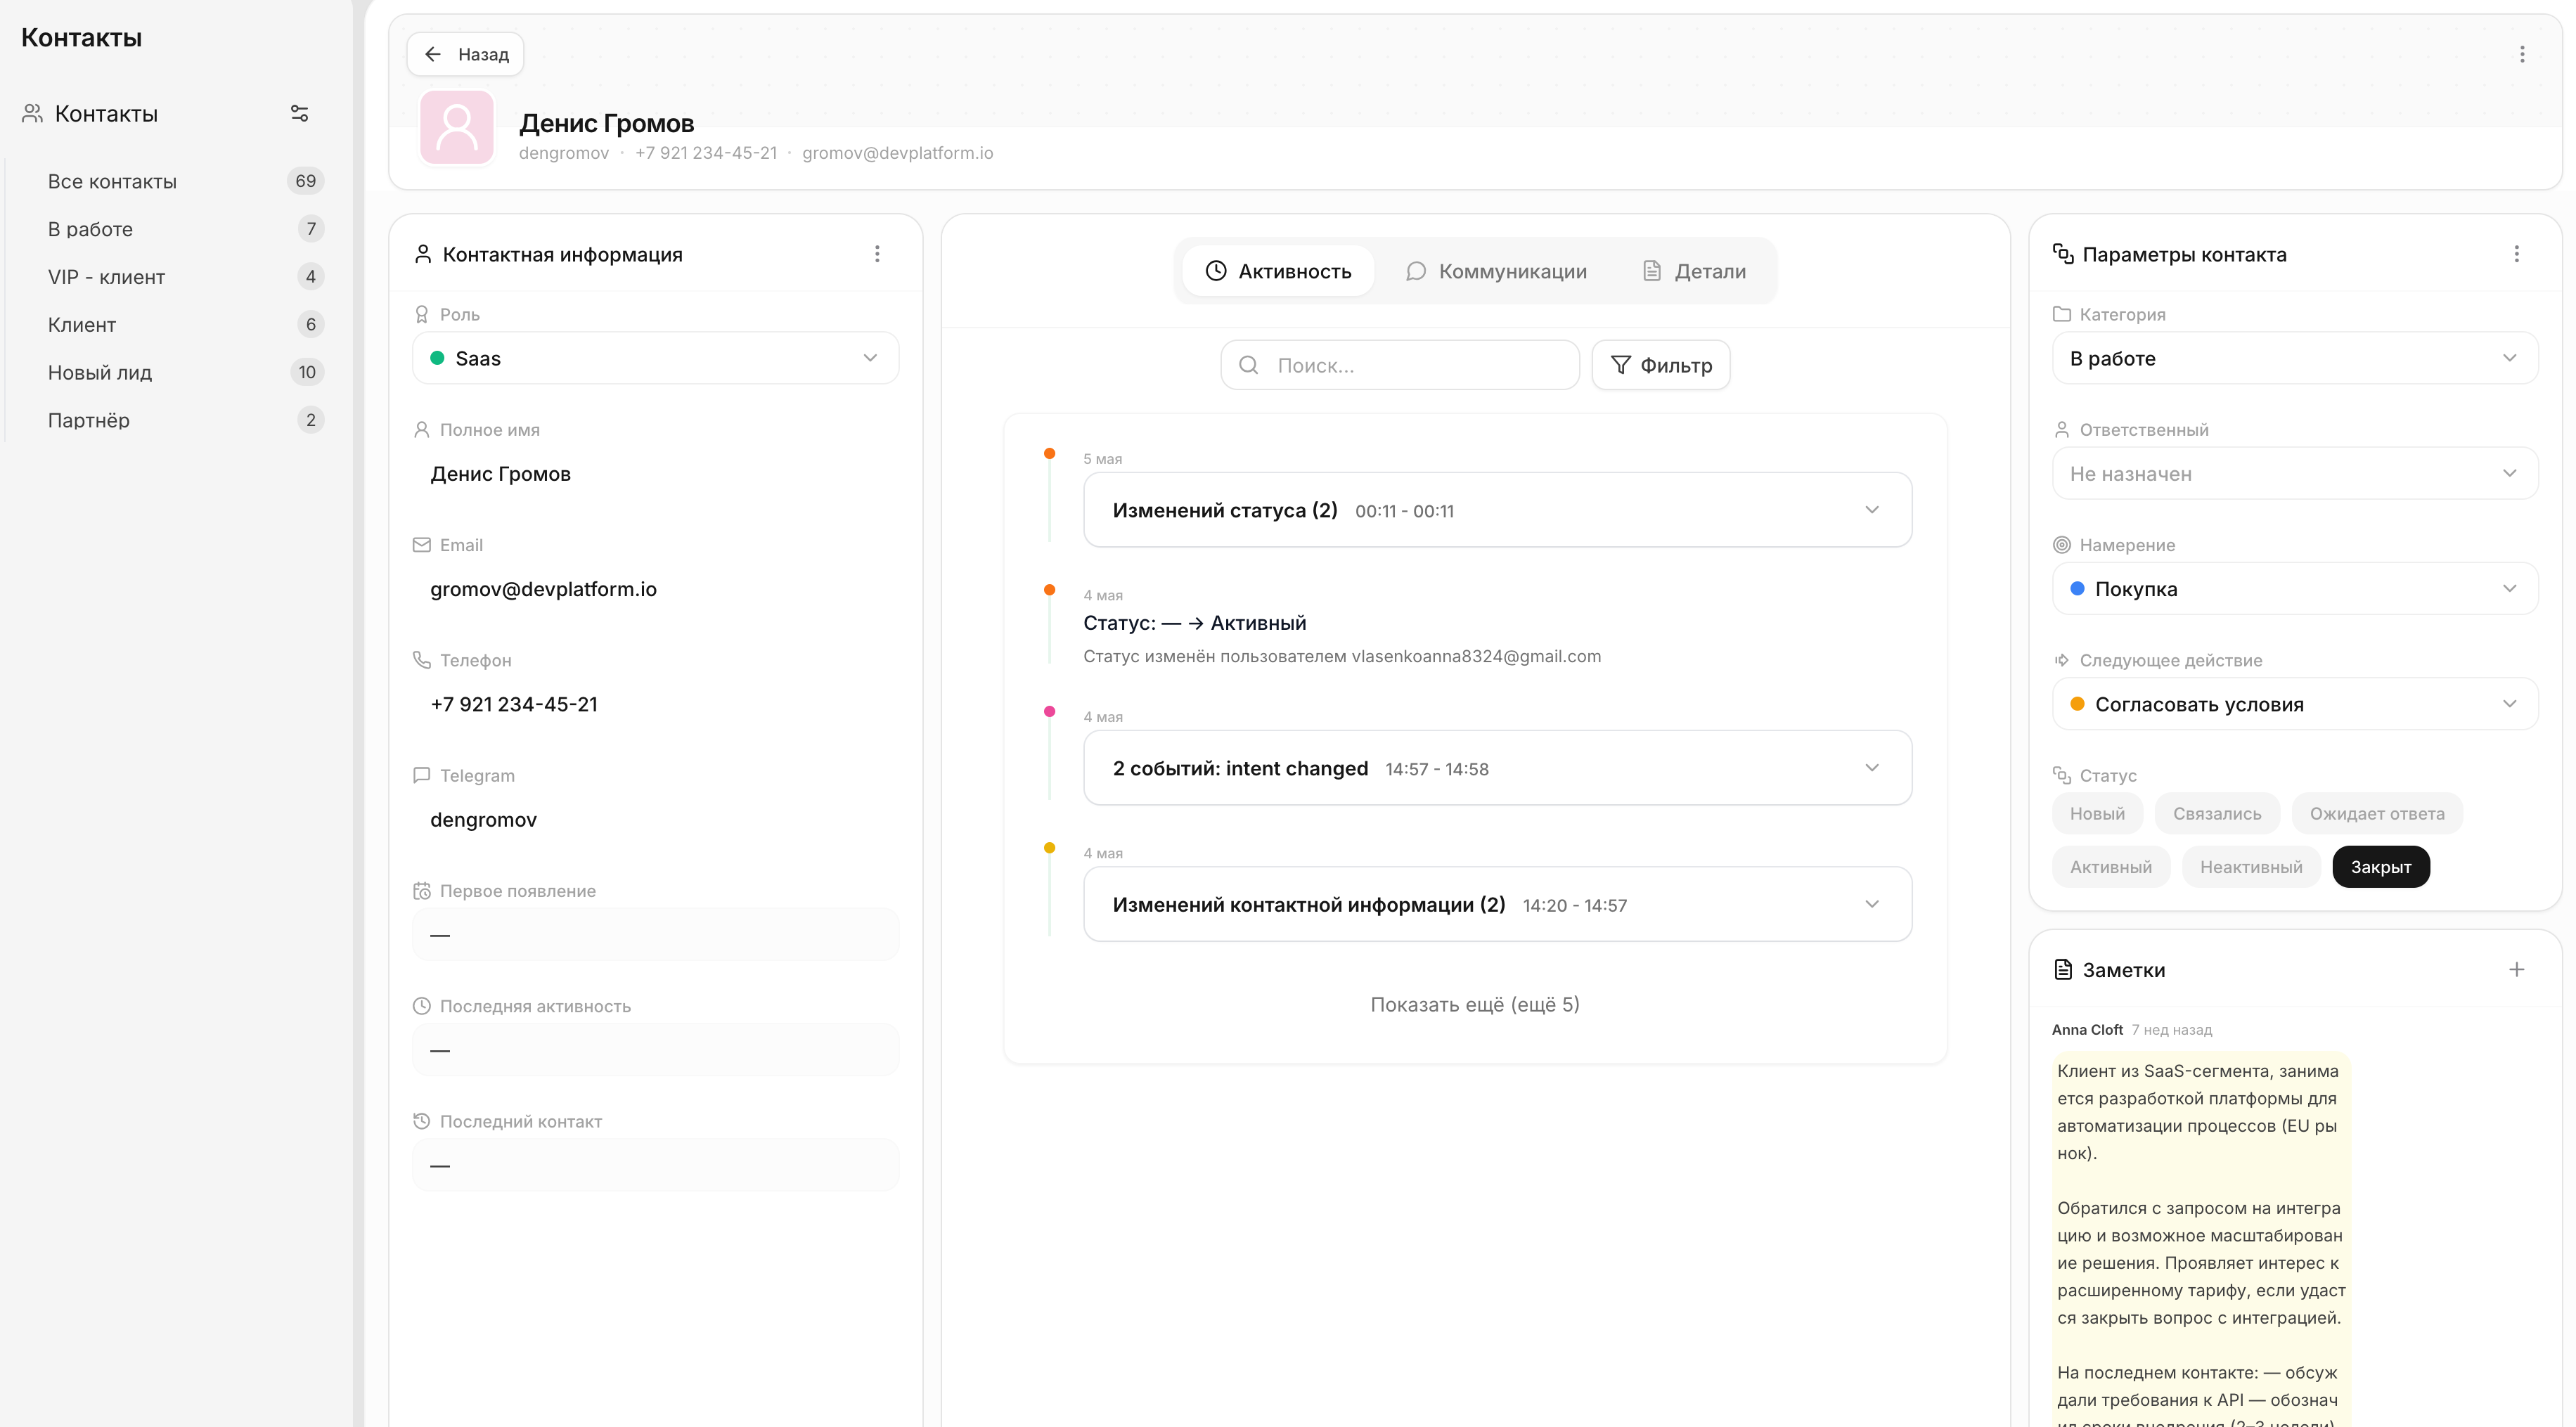Click the Контакты people icon in sidebar

[33, 114]
